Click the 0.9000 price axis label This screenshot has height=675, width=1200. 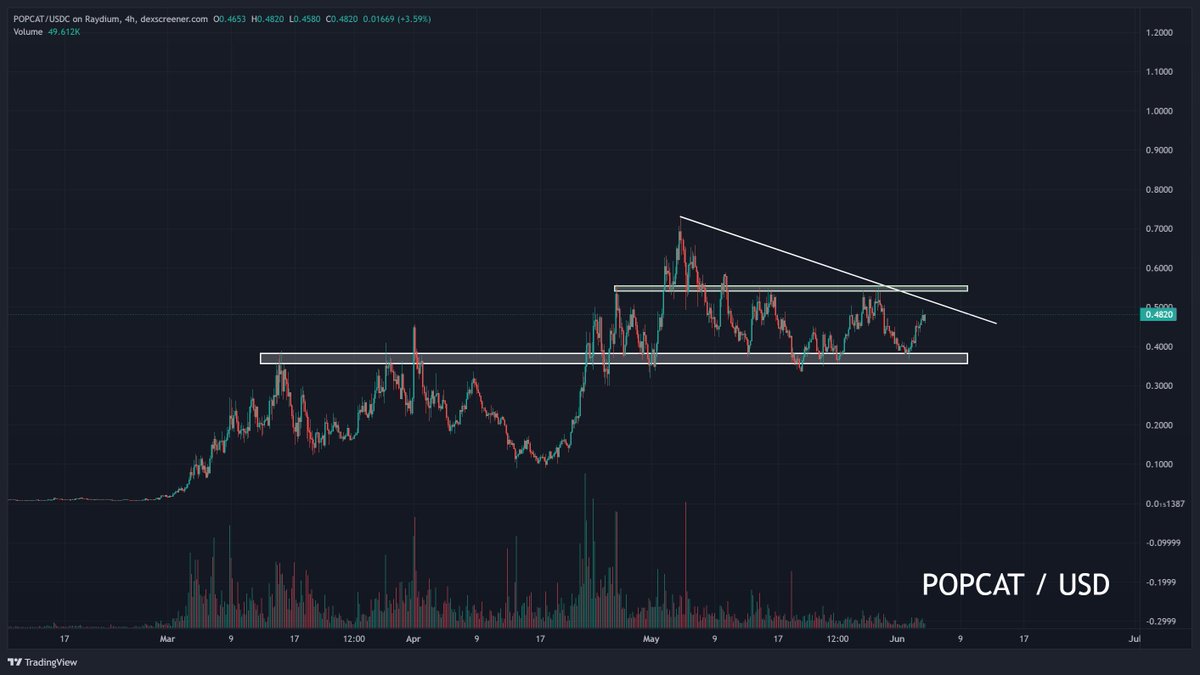tap(1158, 150)
